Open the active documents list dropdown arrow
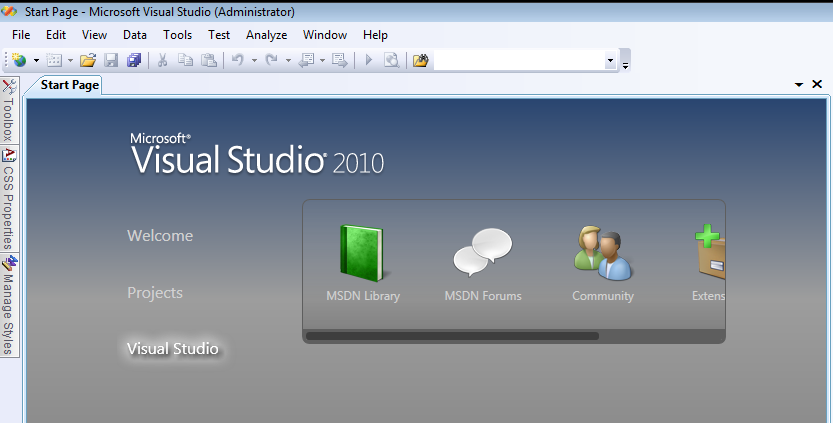The image size is (833, 423). pos(798,84)
